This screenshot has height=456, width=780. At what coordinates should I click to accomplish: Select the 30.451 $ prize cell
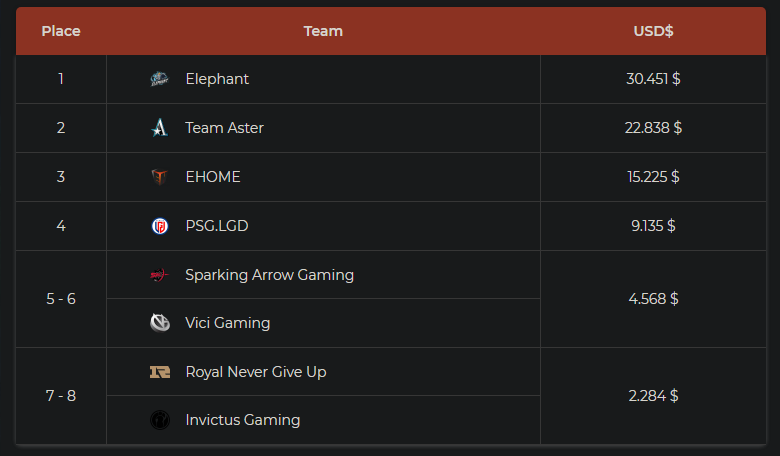[653, 79]
